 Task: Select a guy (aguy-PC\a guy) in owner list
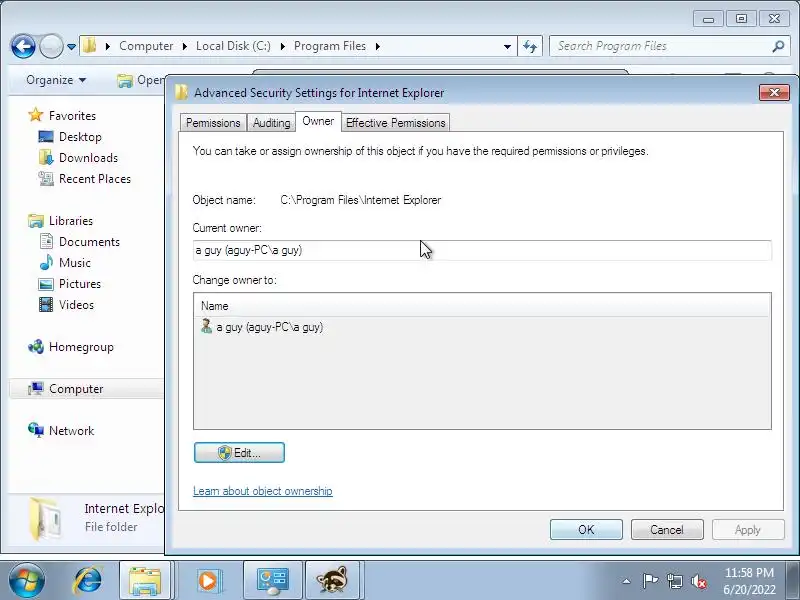click(269, 327)
